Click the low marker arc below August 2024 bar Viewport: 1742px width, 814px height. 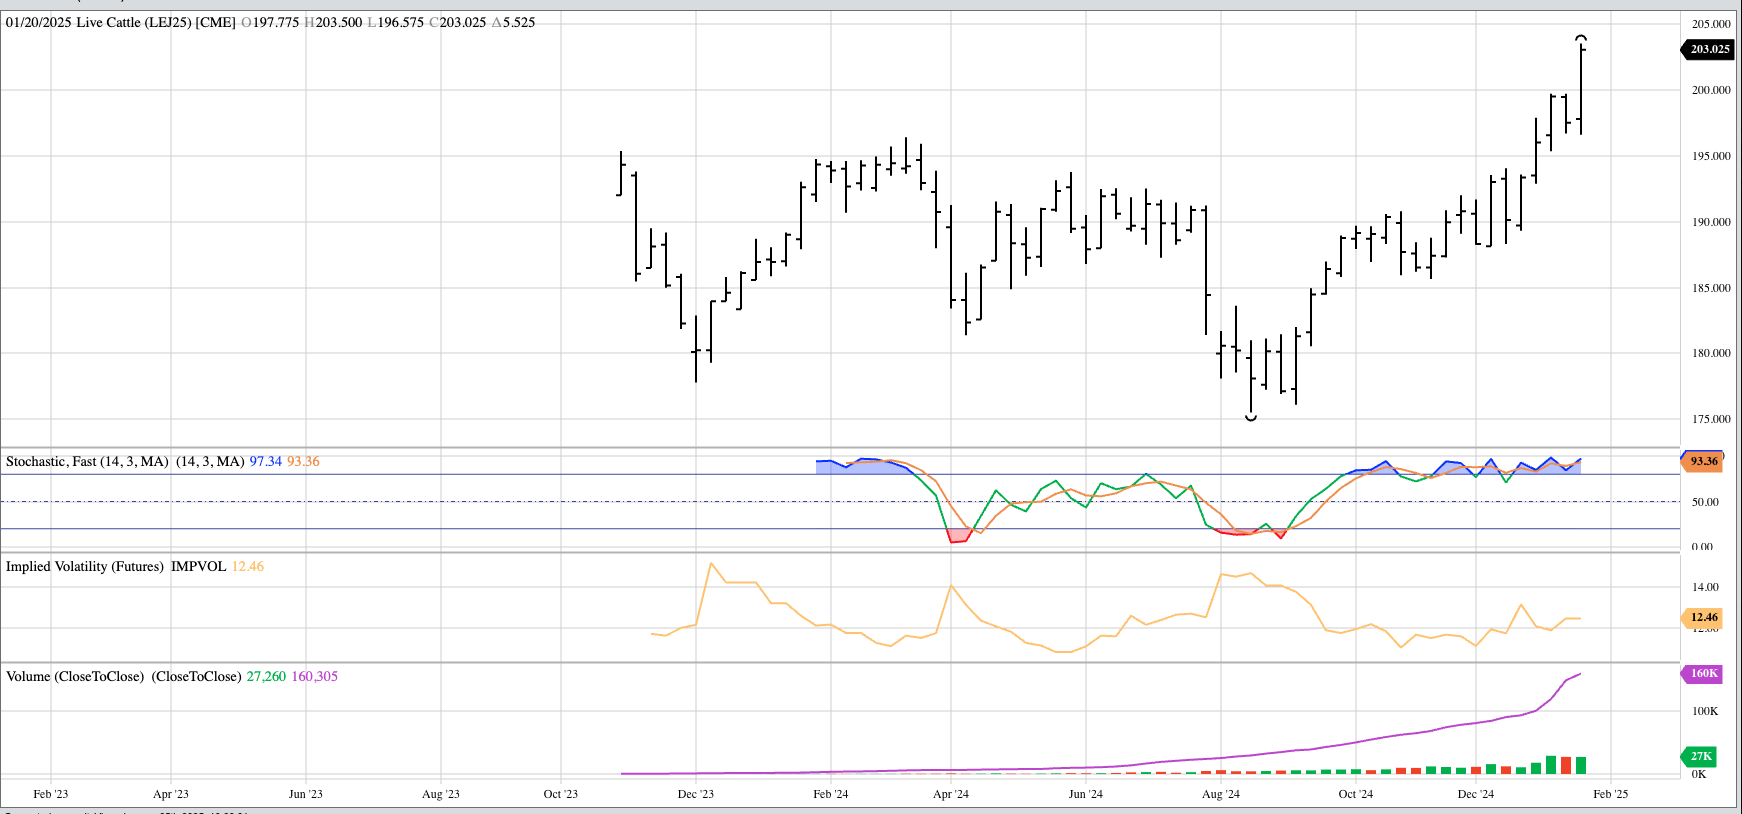point(1251,417)
